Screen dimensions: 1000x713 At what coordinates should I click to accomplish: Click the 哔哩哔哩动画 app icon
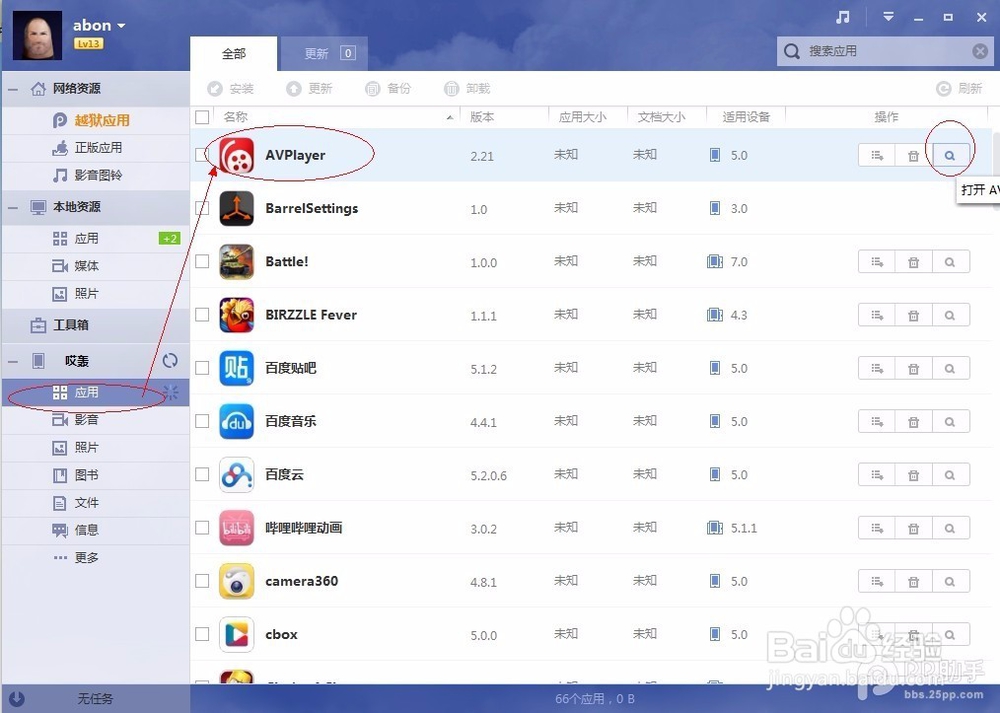tap(237, 528)
